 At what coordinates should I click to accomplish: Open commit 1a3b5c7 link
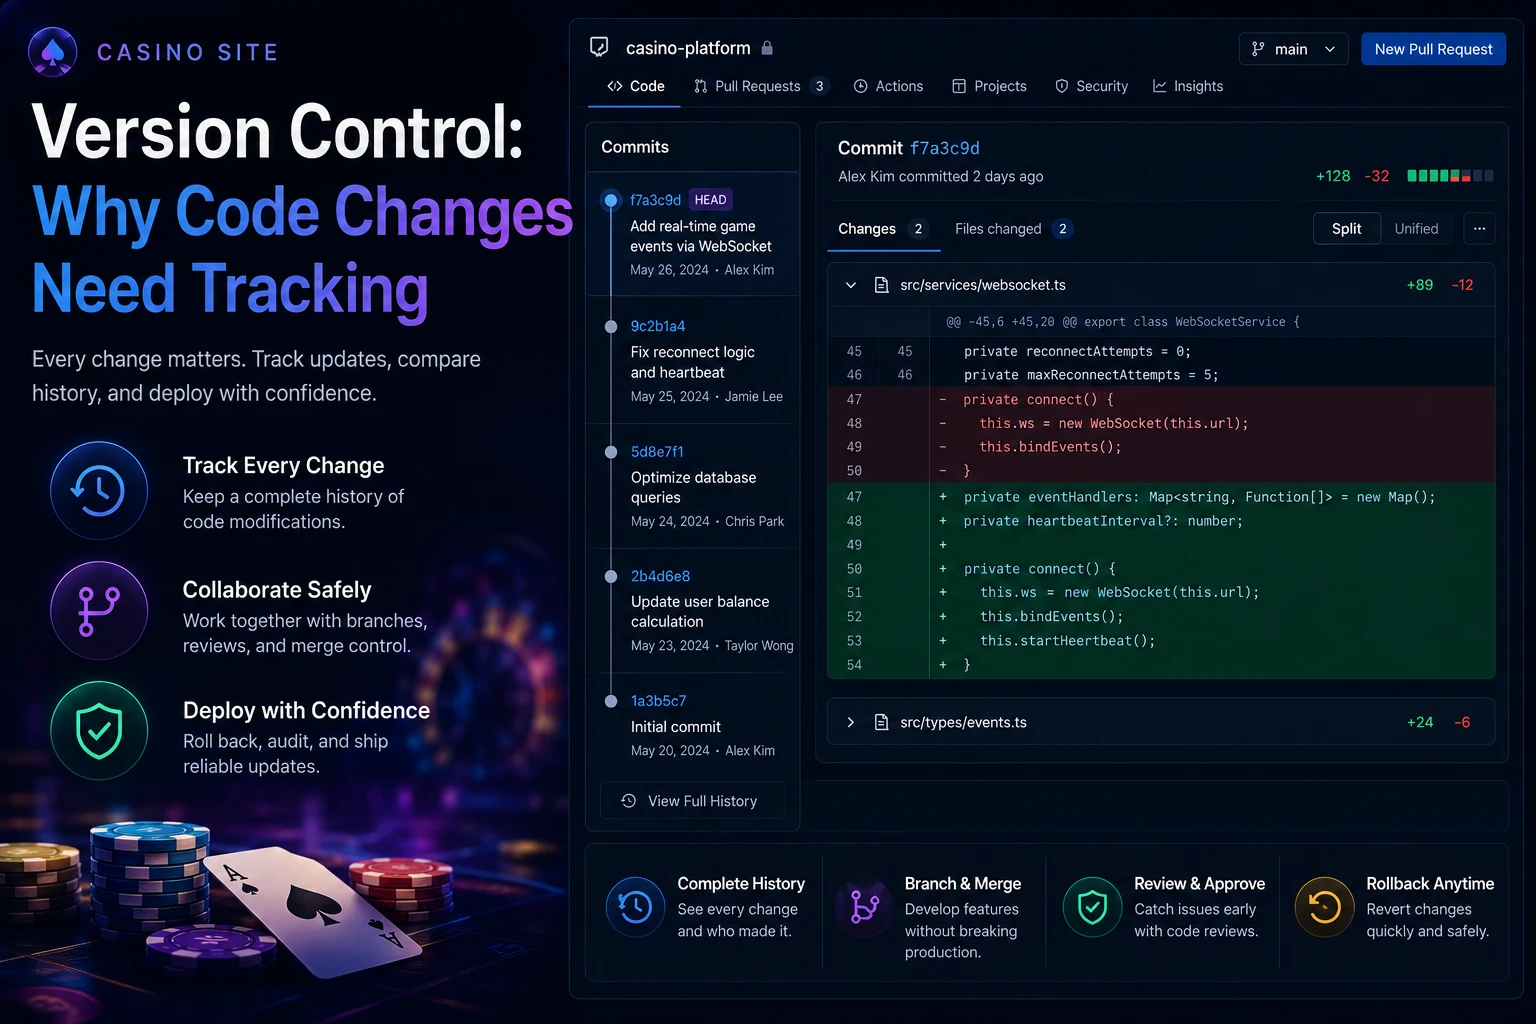[x=658, y=701]
